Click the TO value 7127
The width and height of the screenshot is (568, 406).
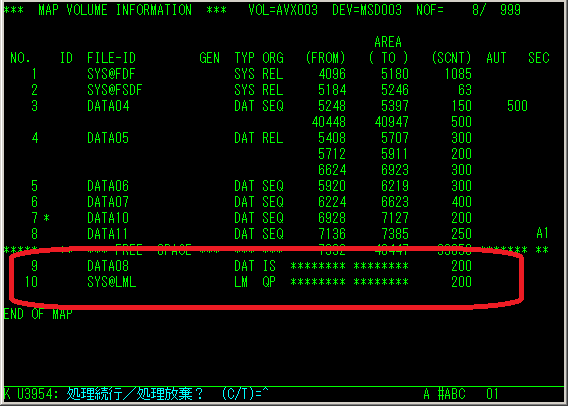pos(395,218)
